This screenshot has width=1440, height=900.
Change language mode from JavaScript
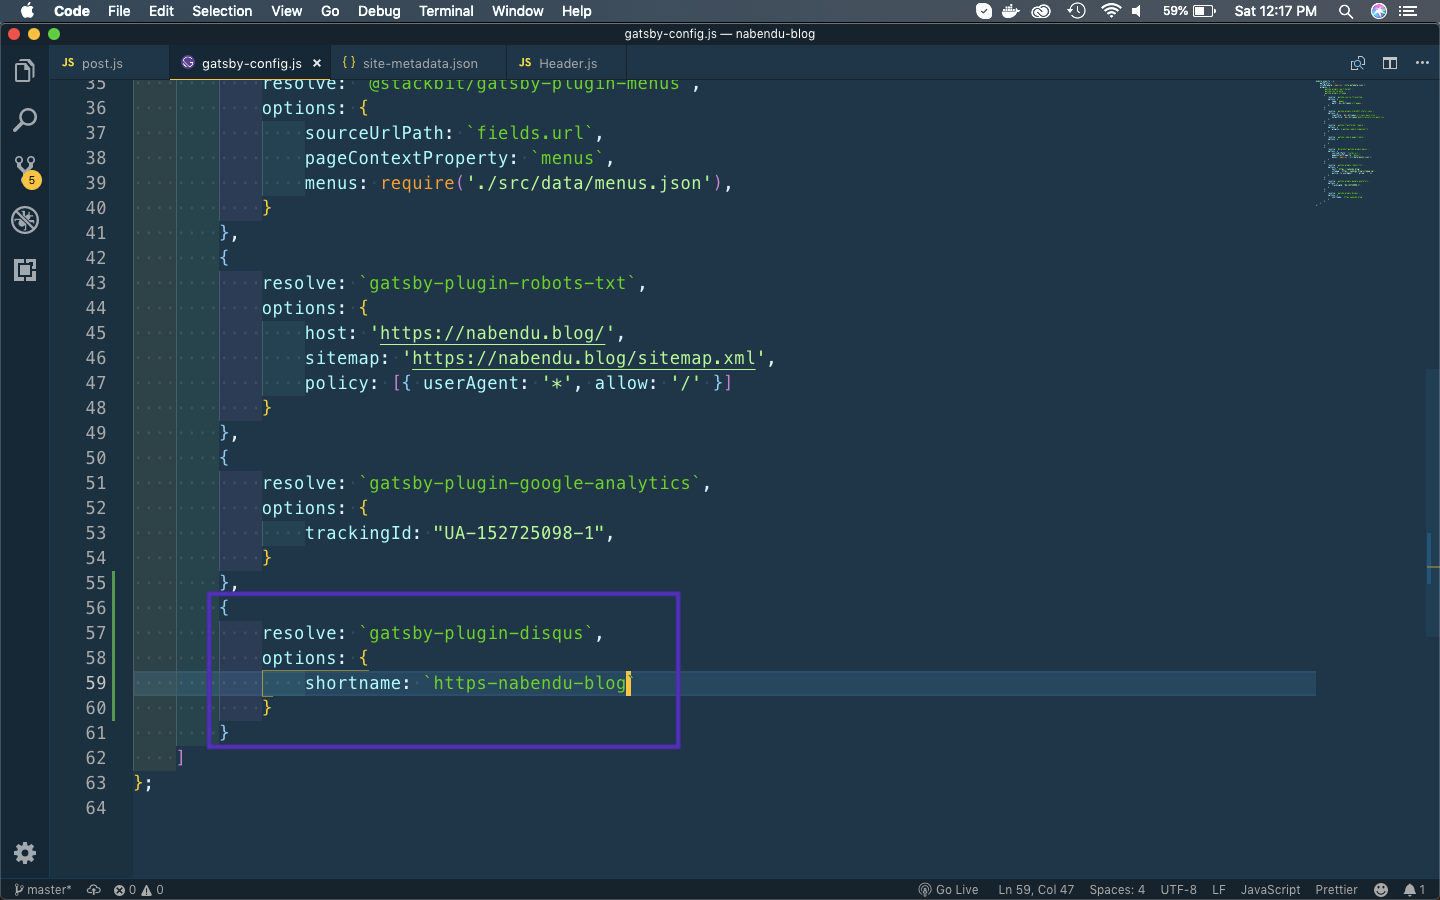coord(1270,890)
